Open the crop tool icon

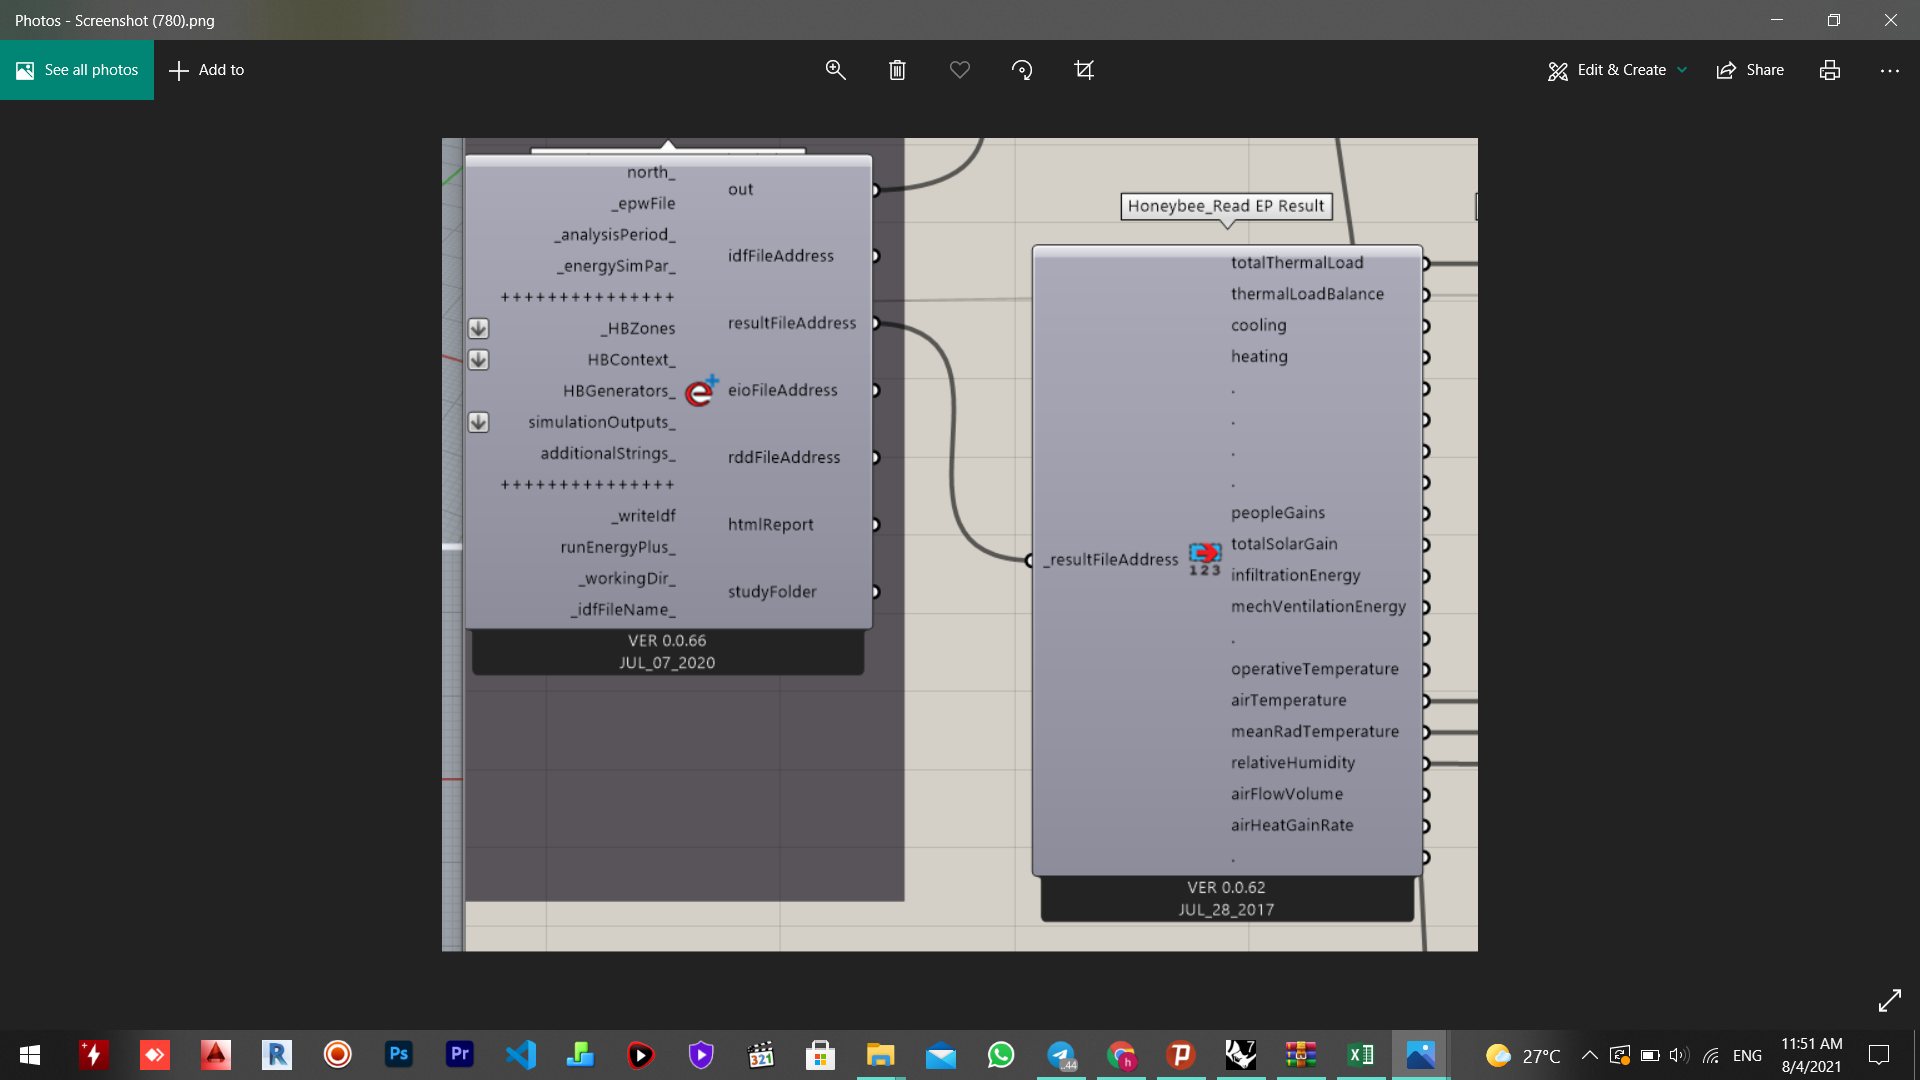coord(1084,70)
